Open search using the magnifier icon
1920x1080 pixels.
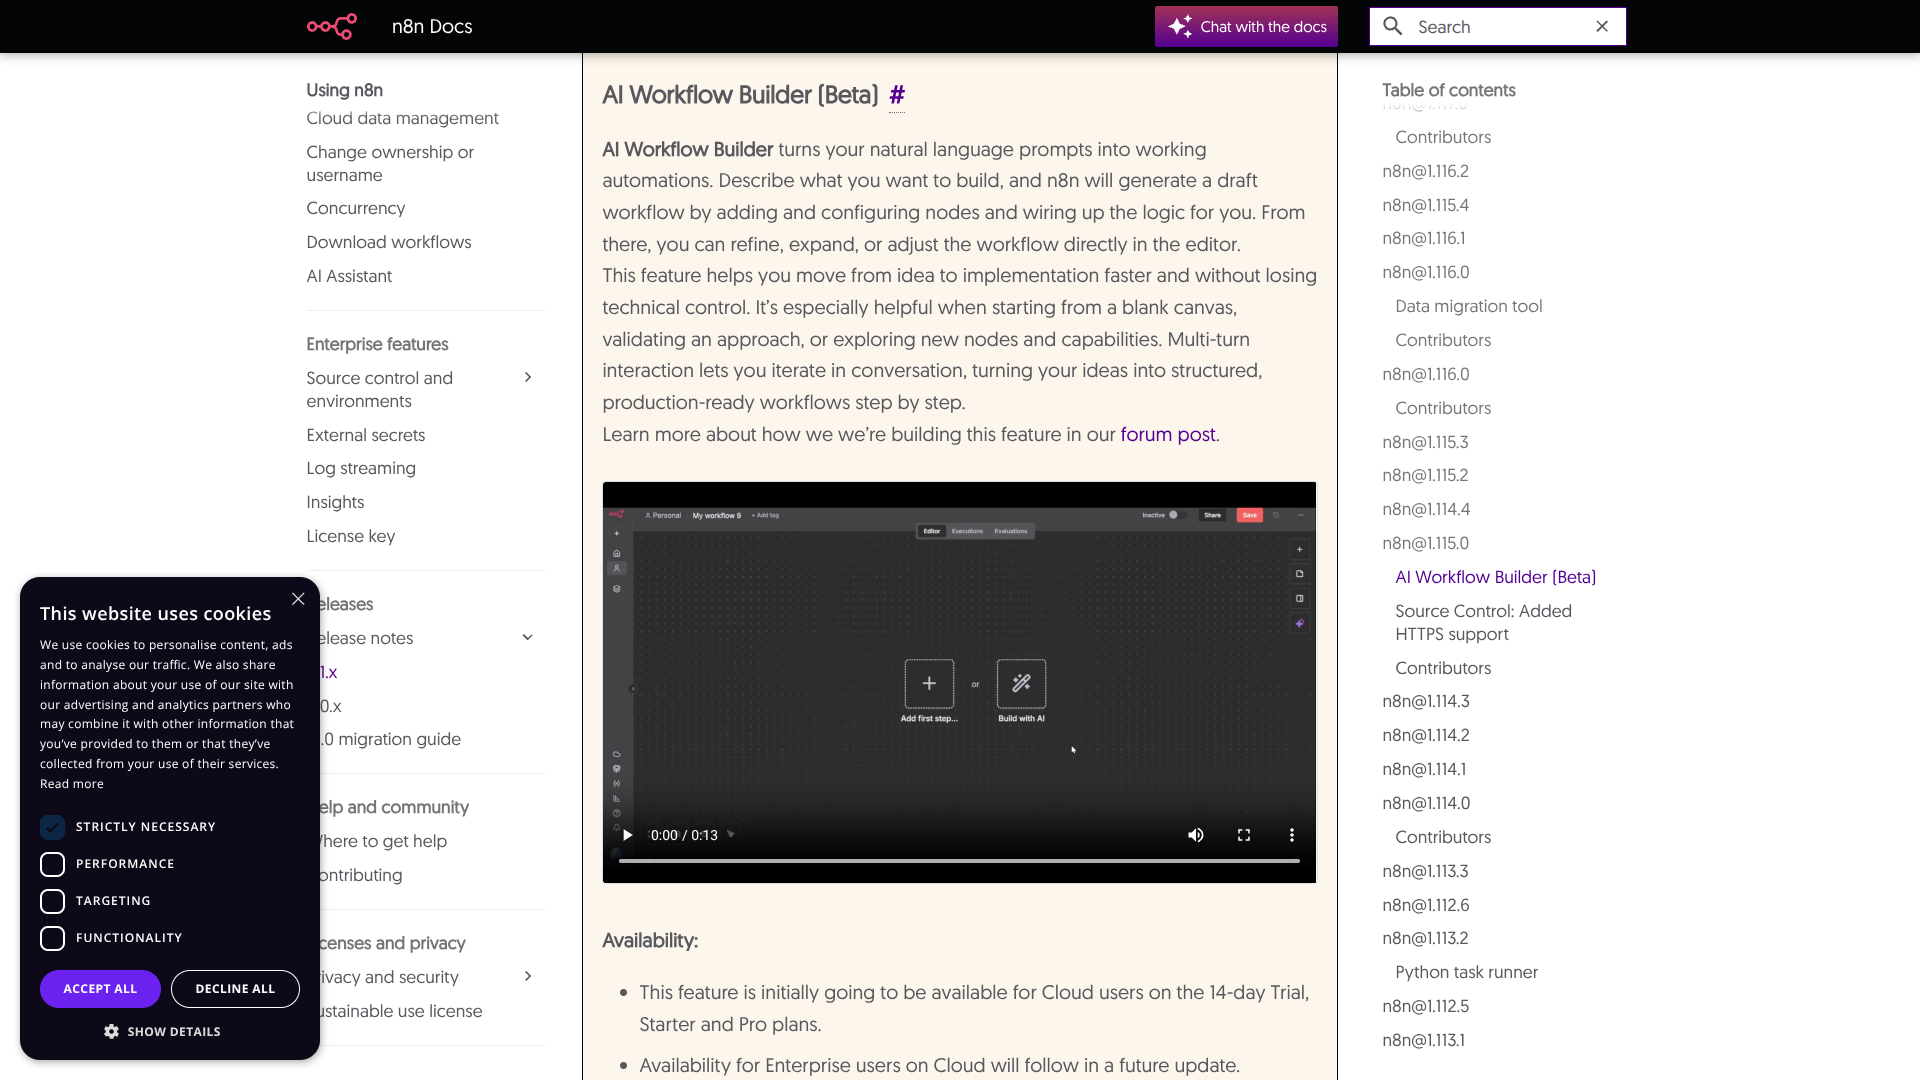(1393, 26)
